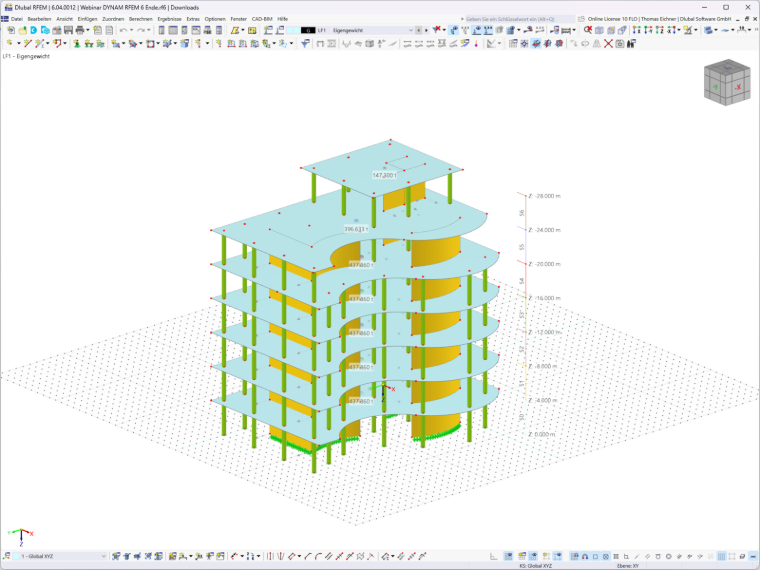Click the LF1 - Eigengewicht view label
Screen dimensions: 760x570
click(x=26, y=56)
